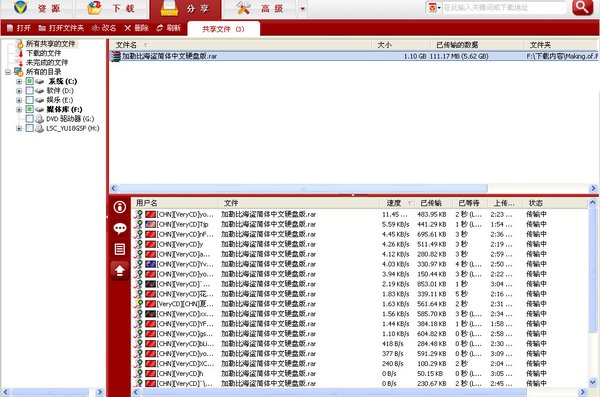Click the red magnifier search button
This screenshot has width=600, height=397.
pyautogui.click(x=582, y=7)
